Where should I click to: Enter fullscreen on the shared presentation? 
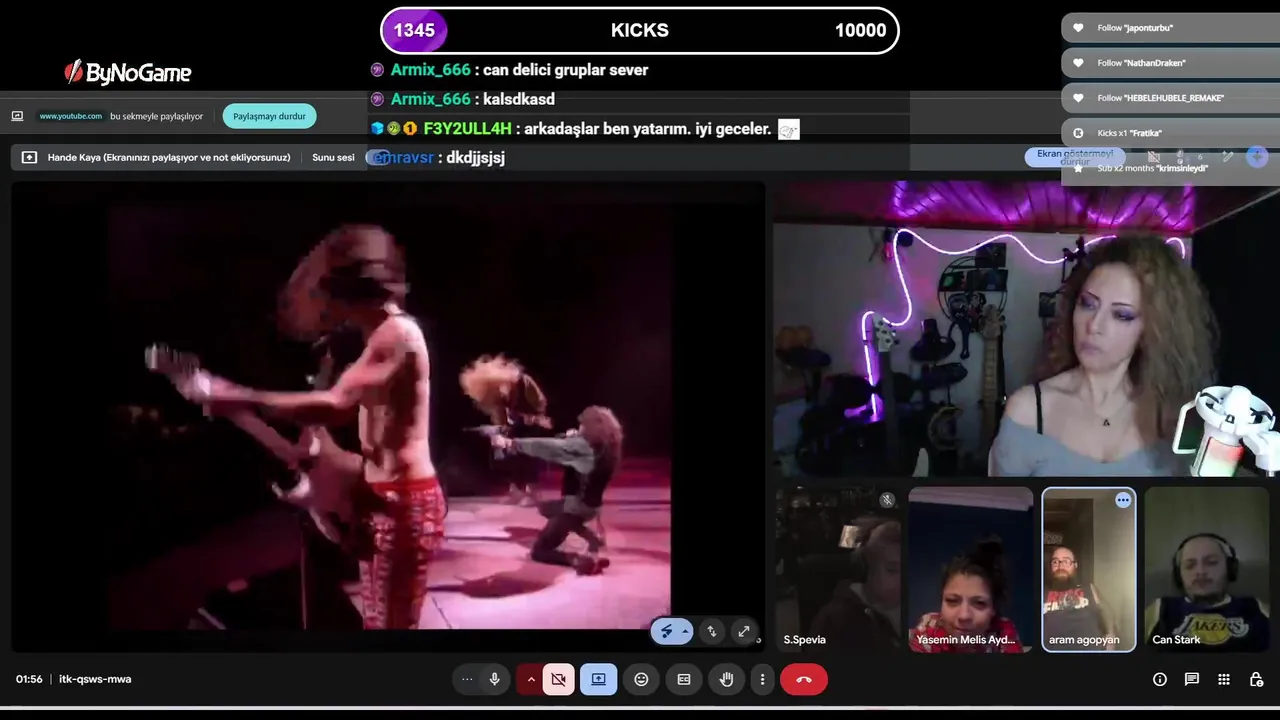click(x=744, y=631)
